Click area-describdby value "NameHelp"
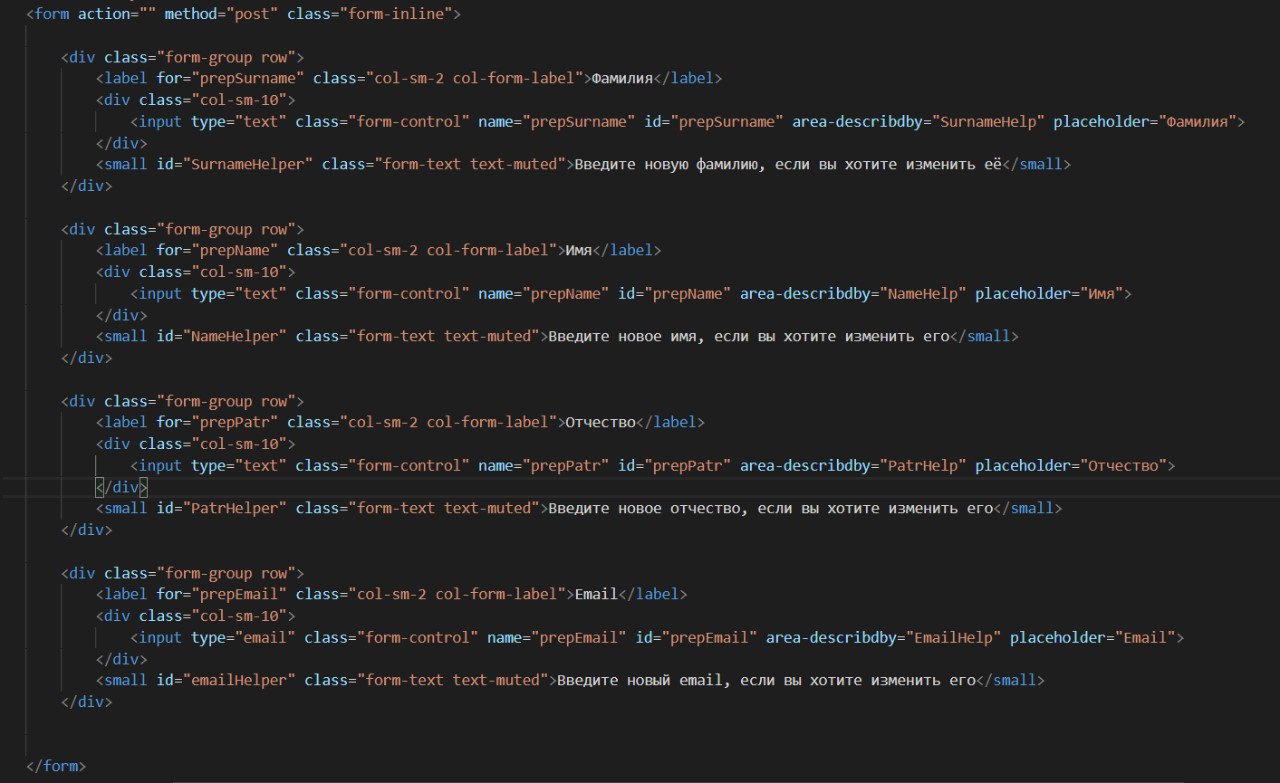Image resolution: width=1280 pixels, height=783 pixels. (922, 293)
